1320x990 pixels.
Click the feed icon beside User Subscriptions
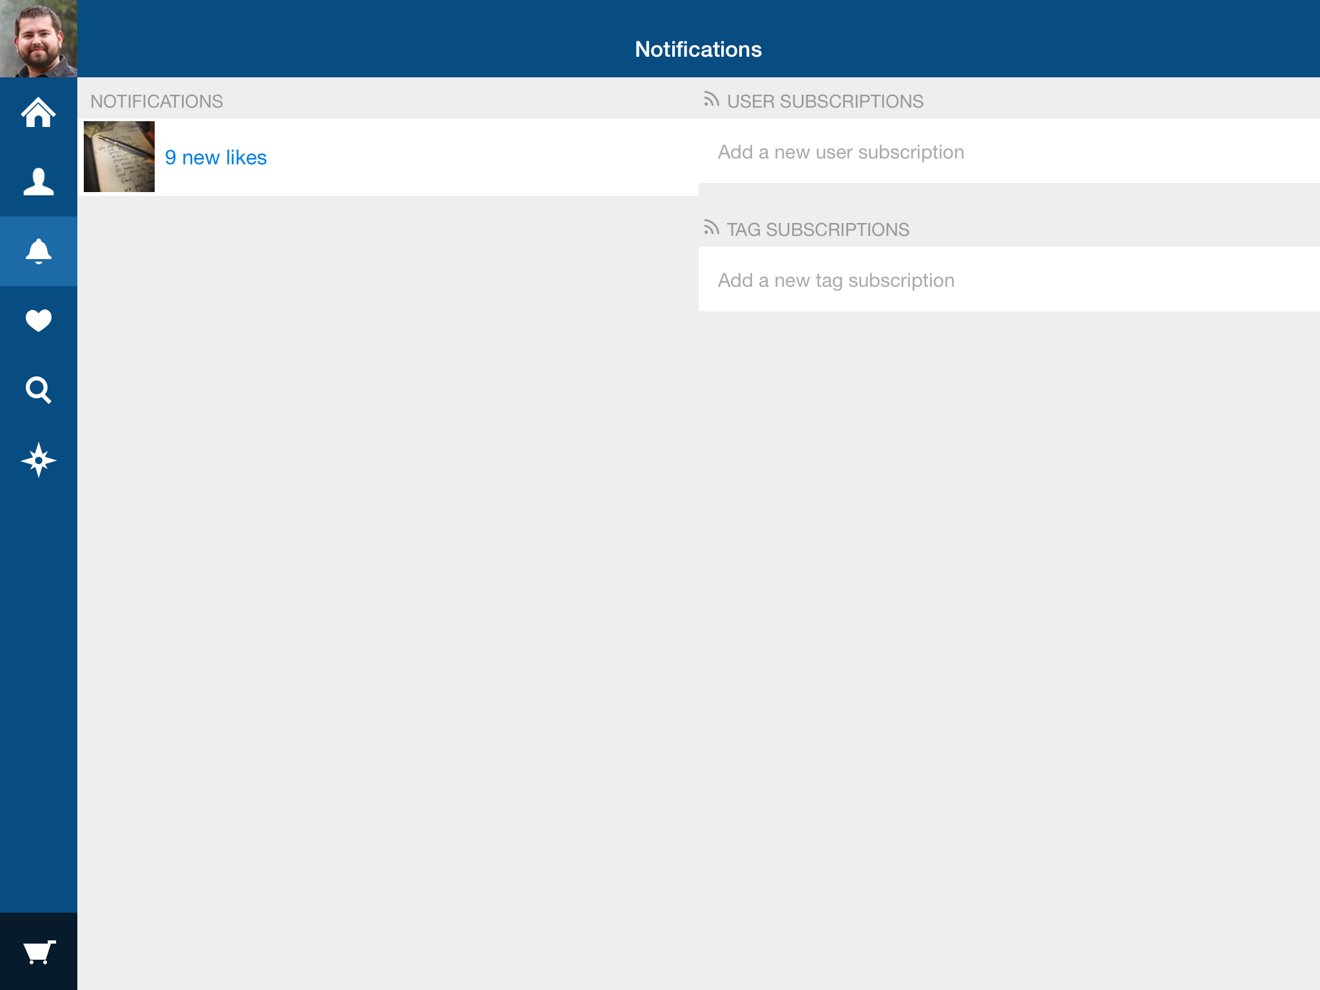point(711,99)
